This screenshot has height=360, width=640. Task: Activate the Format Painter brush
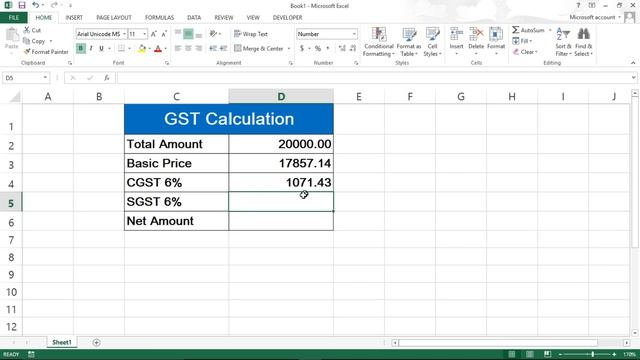coord(46,52)
